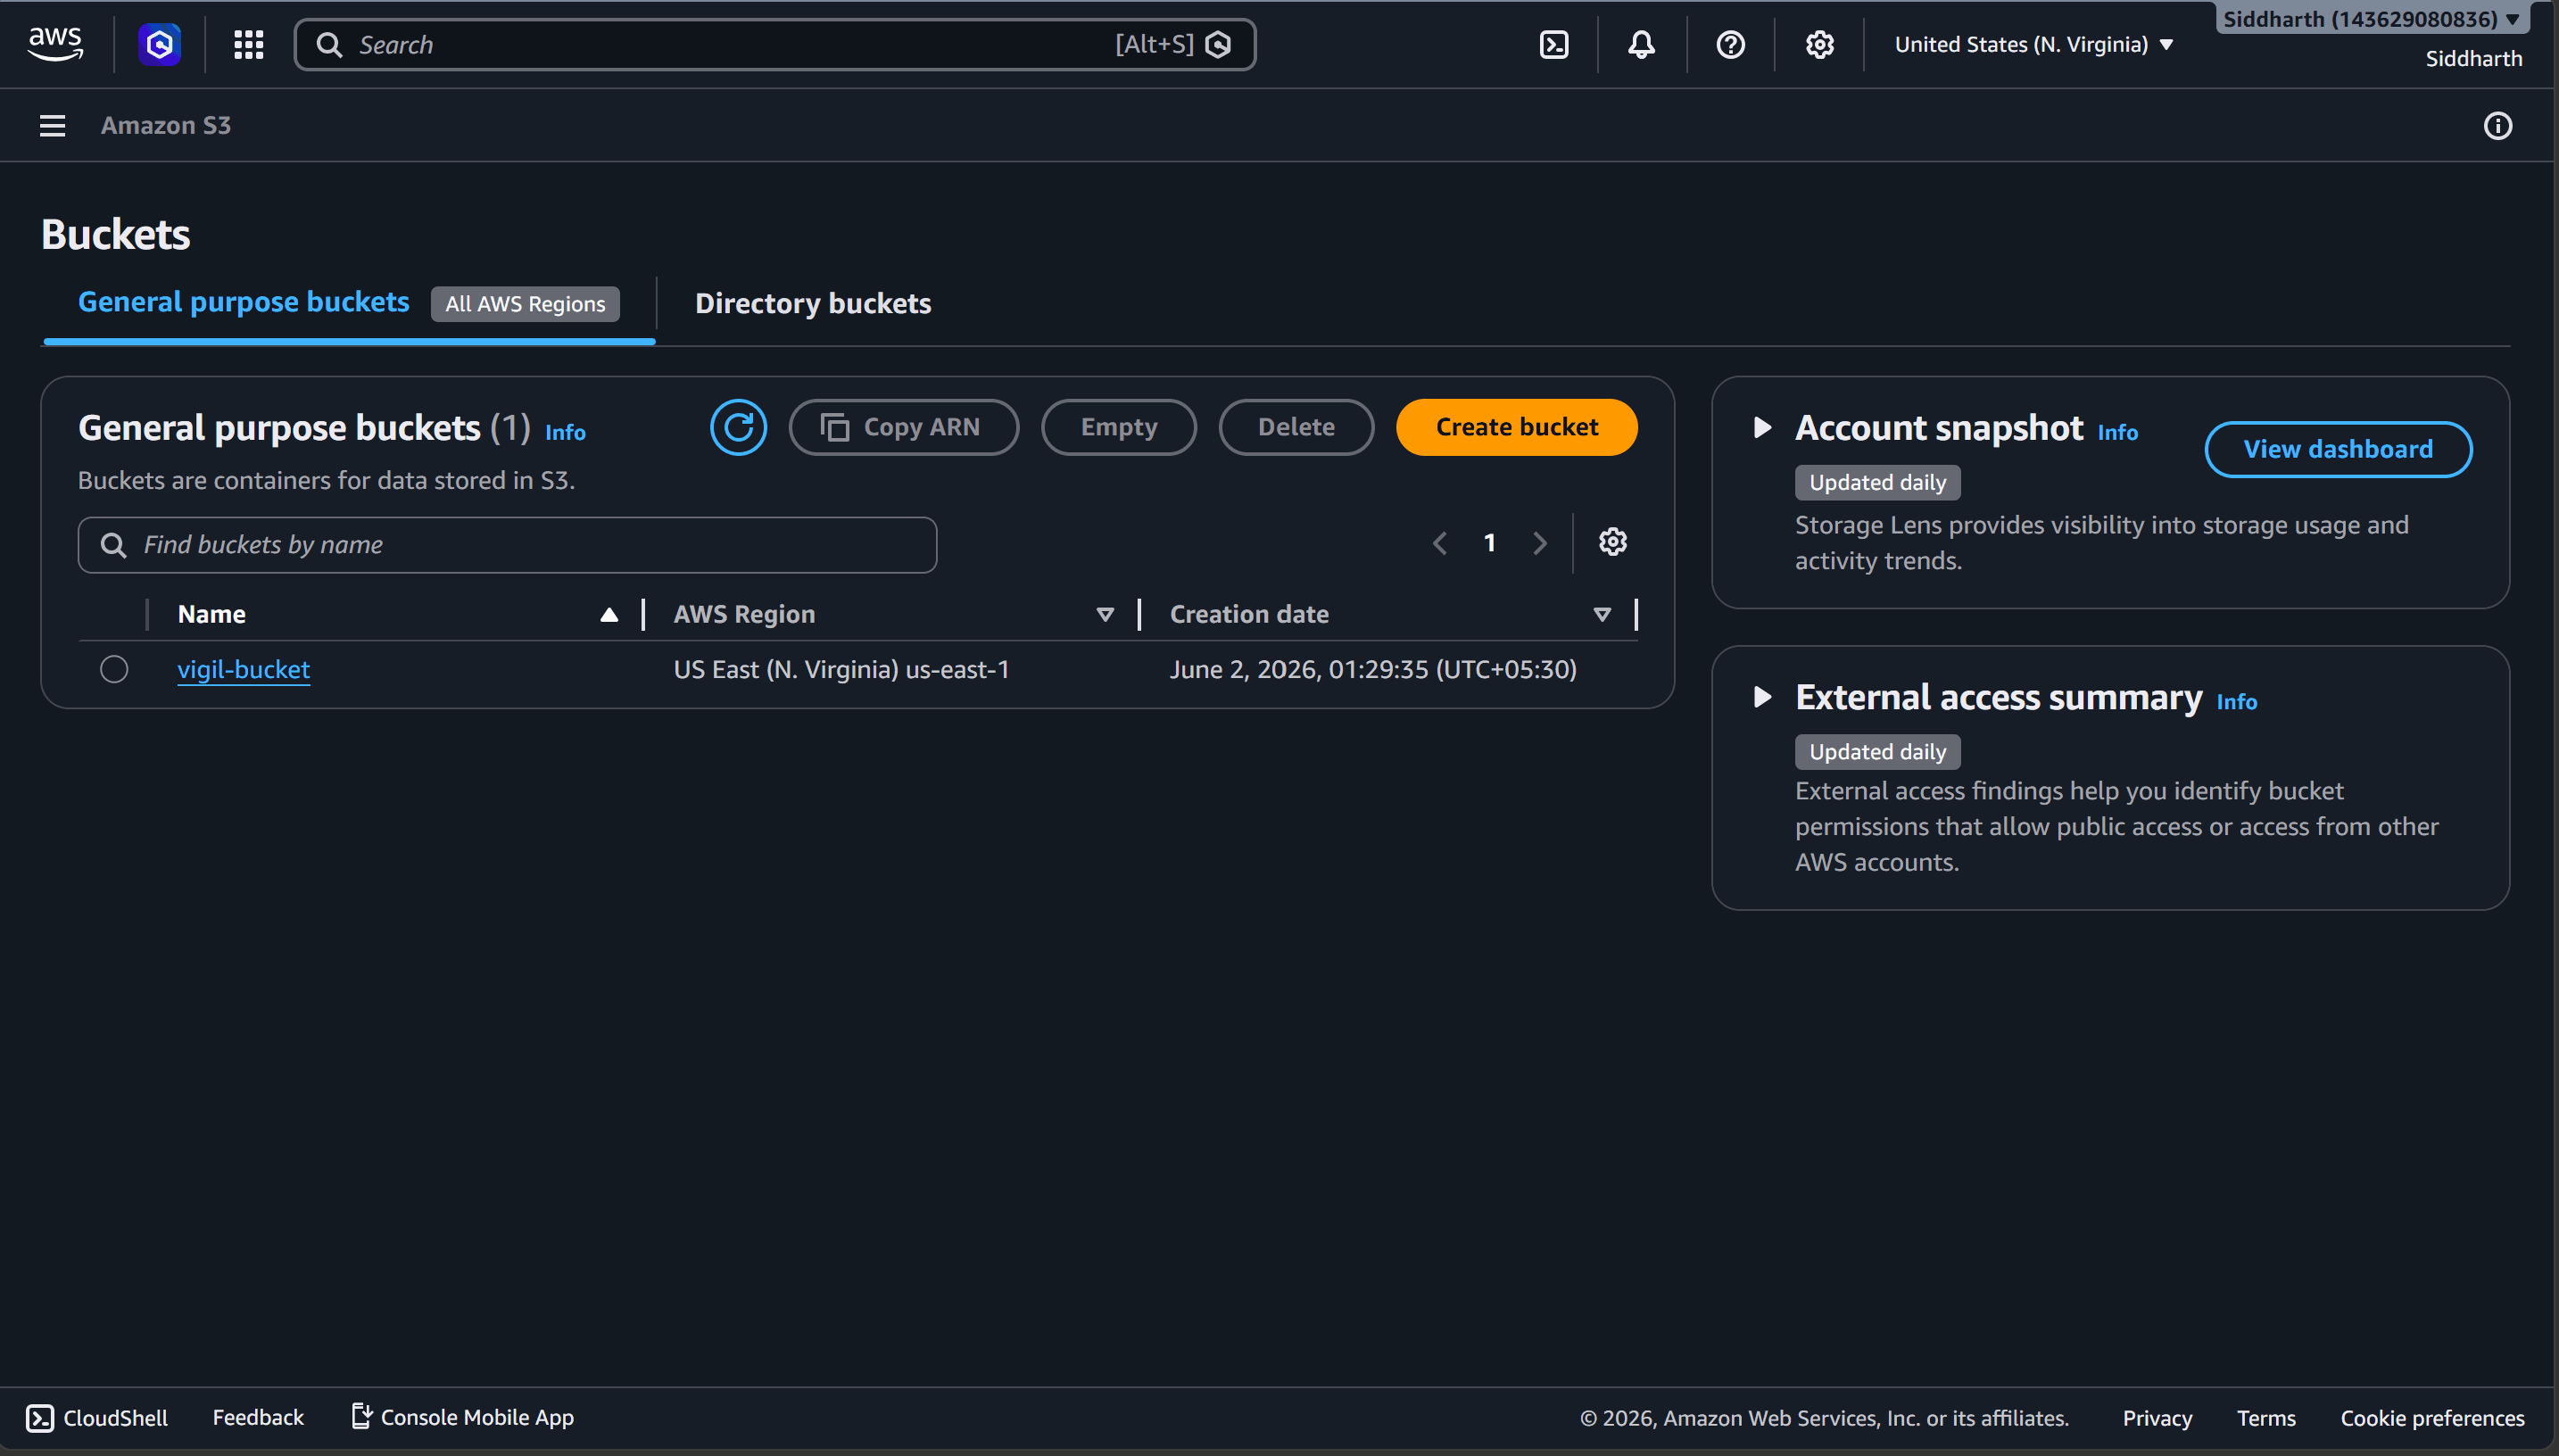This screenshot has height=1456, width=2559.
Task: Open the info panel icon at right
Action: coord(2497,126)
